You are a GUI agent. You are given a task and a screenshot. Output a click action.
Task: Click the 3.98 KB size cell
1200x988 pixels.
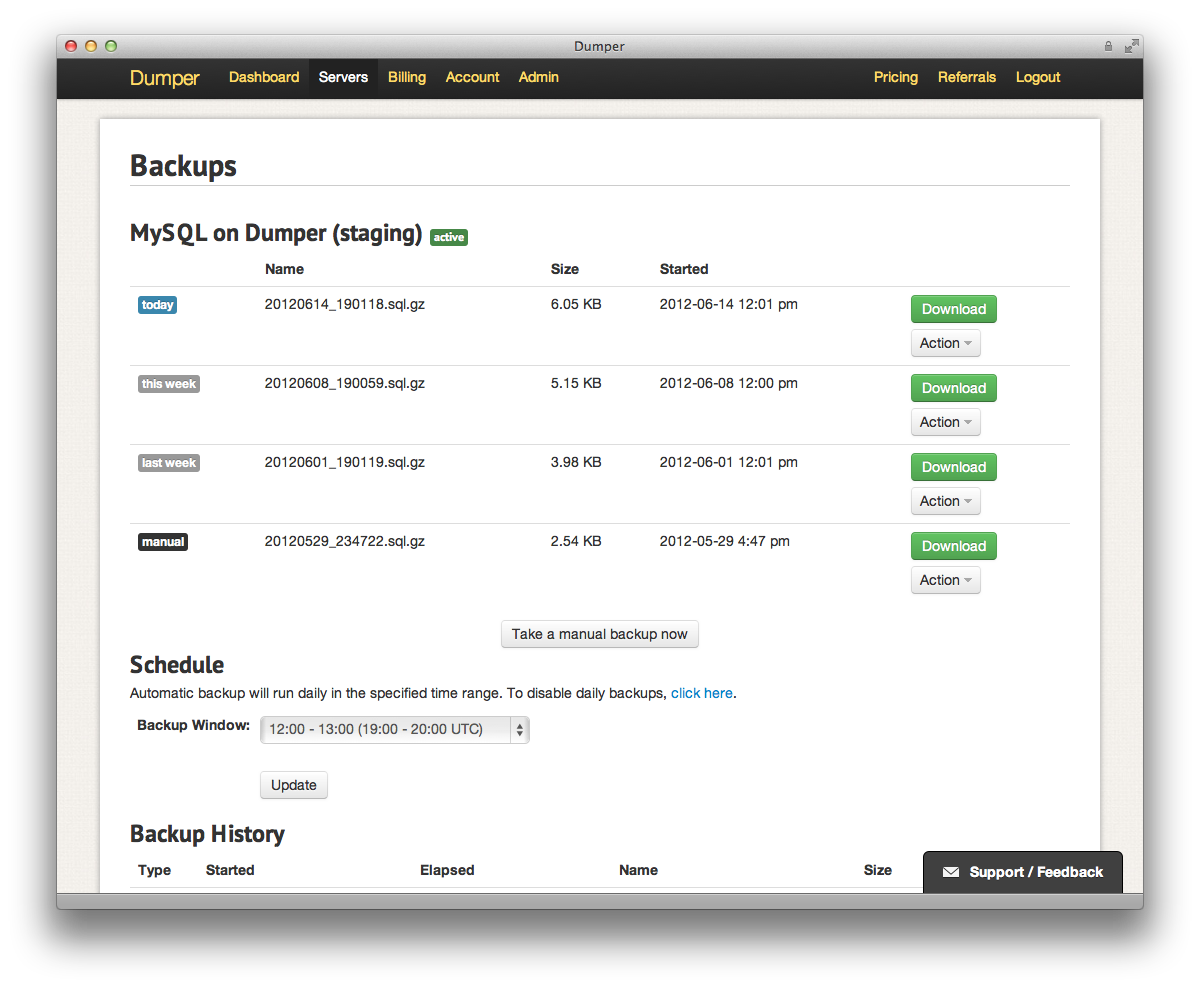pos(576,462)
